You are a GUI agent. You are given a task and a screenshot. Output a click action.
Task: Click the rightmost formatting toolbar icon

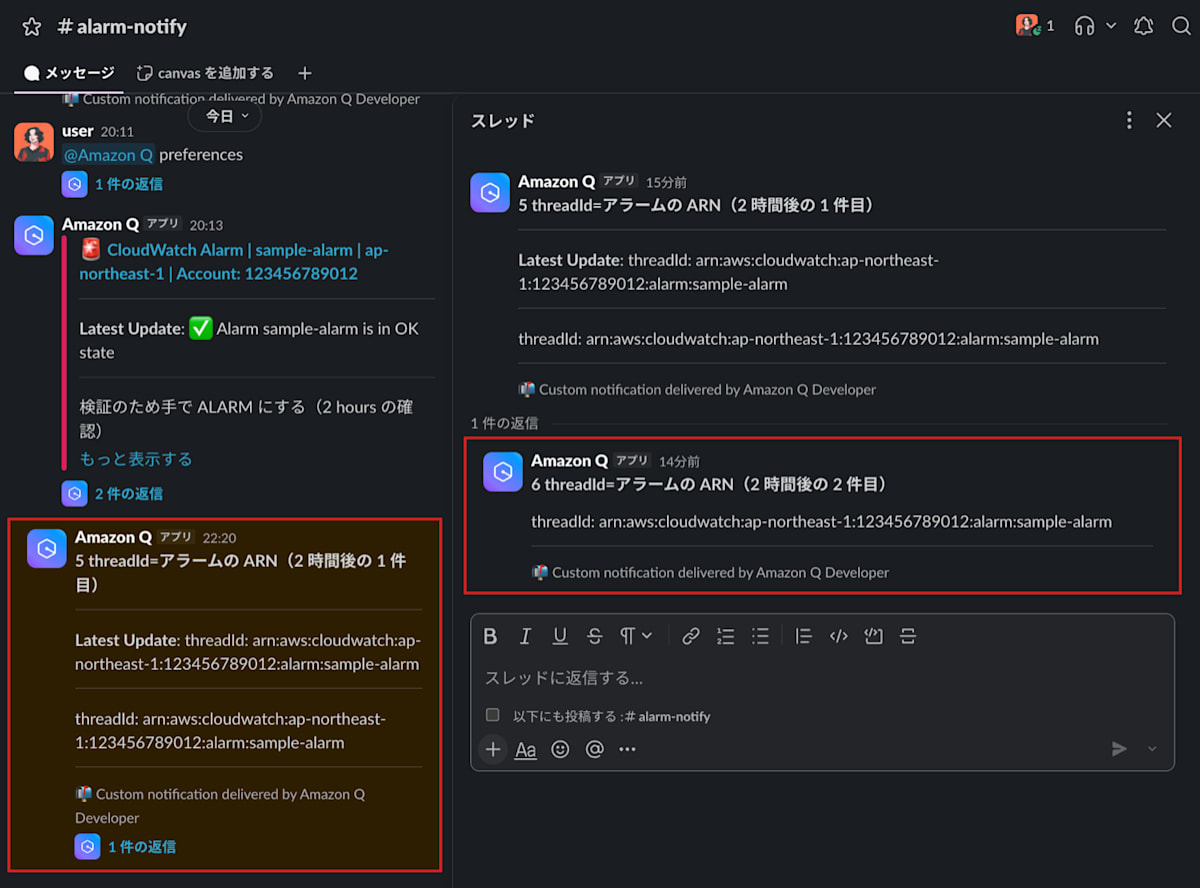pos(908,636)
